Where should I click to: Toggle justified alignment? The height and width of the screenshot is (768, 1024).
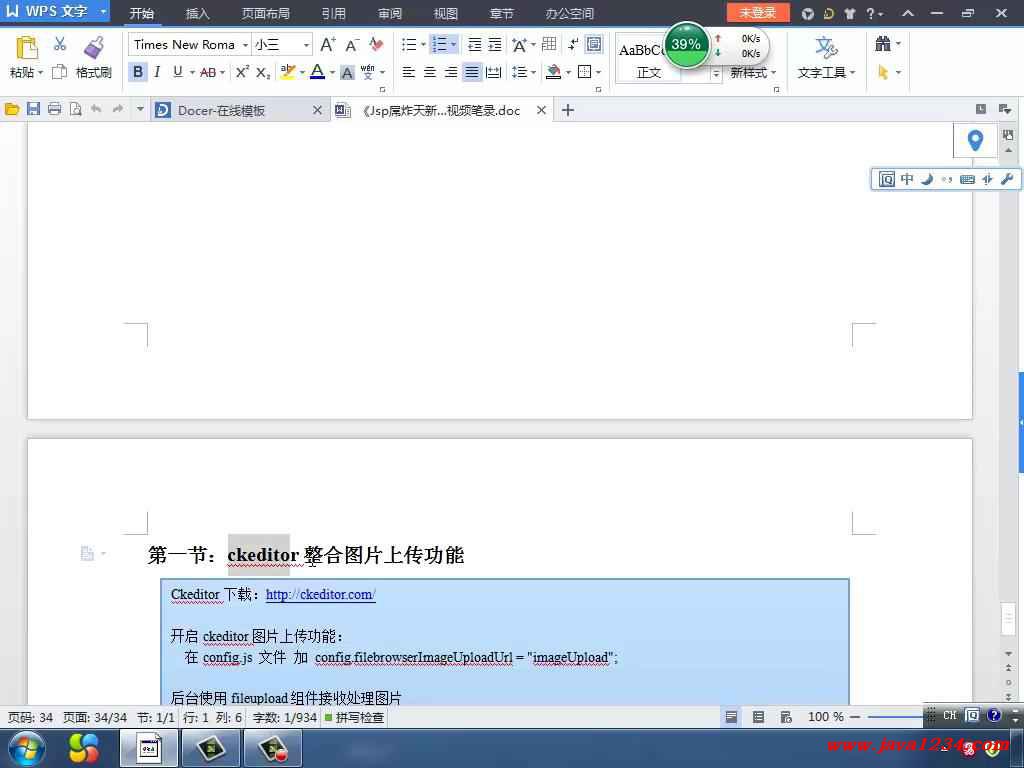tap(472, 72)
